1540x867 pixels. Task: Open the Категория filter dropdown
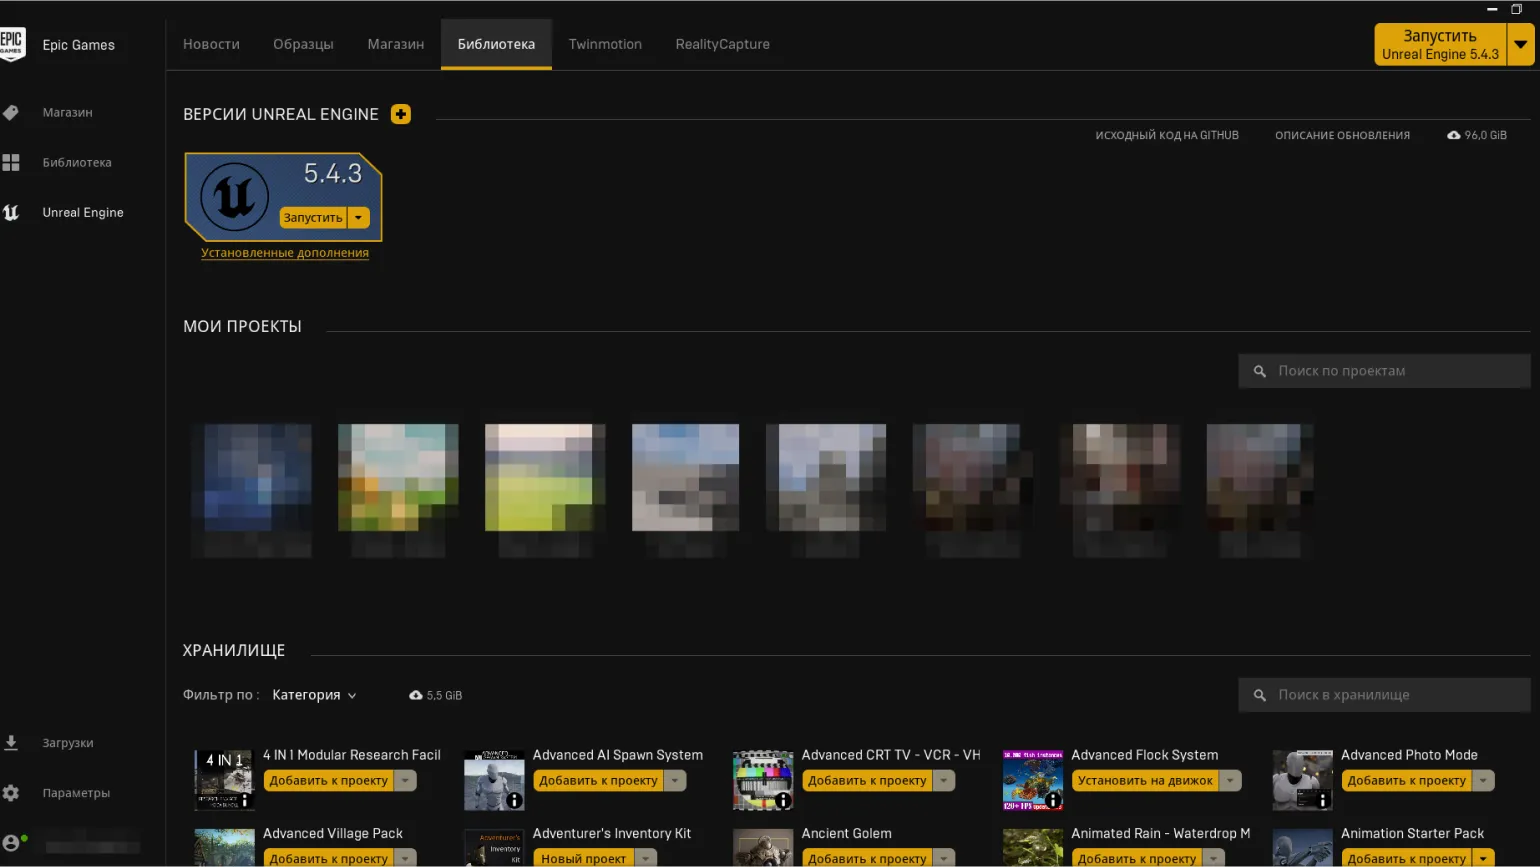[x=314, y=695]
